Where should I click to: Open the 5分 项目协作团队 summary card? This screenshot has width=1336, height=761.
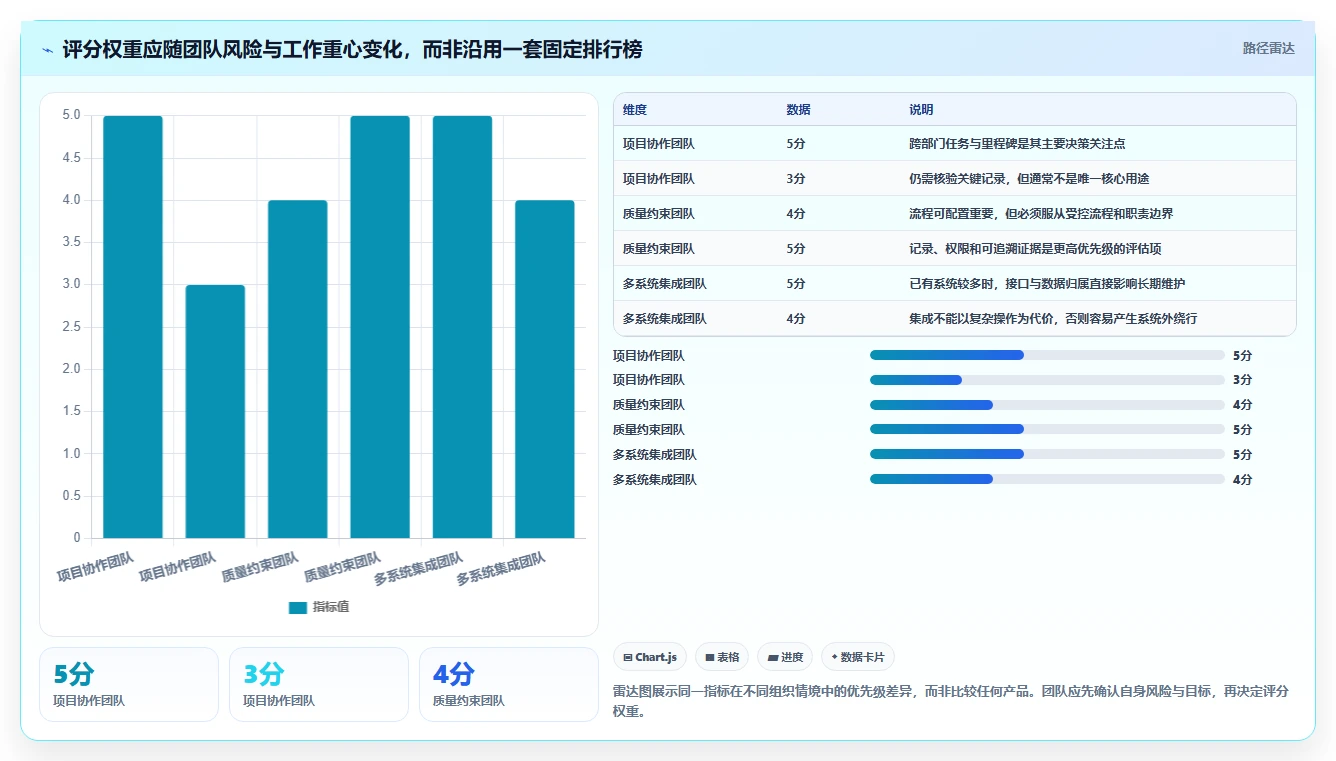129,684
